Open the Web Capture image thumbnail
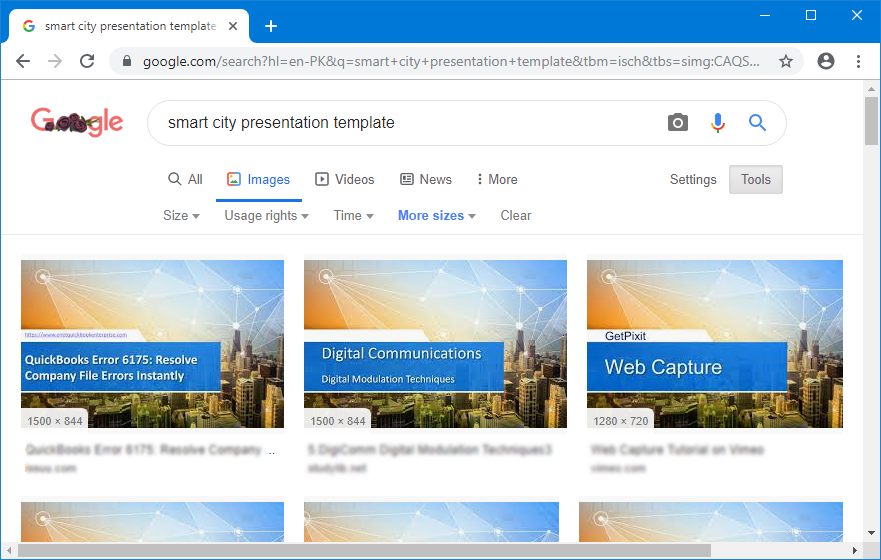 [714, 344]
